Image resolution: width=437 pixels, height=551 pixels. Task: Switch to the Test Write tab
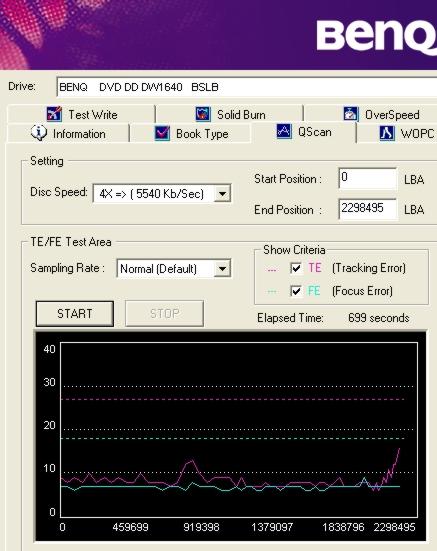coord(81,114)
